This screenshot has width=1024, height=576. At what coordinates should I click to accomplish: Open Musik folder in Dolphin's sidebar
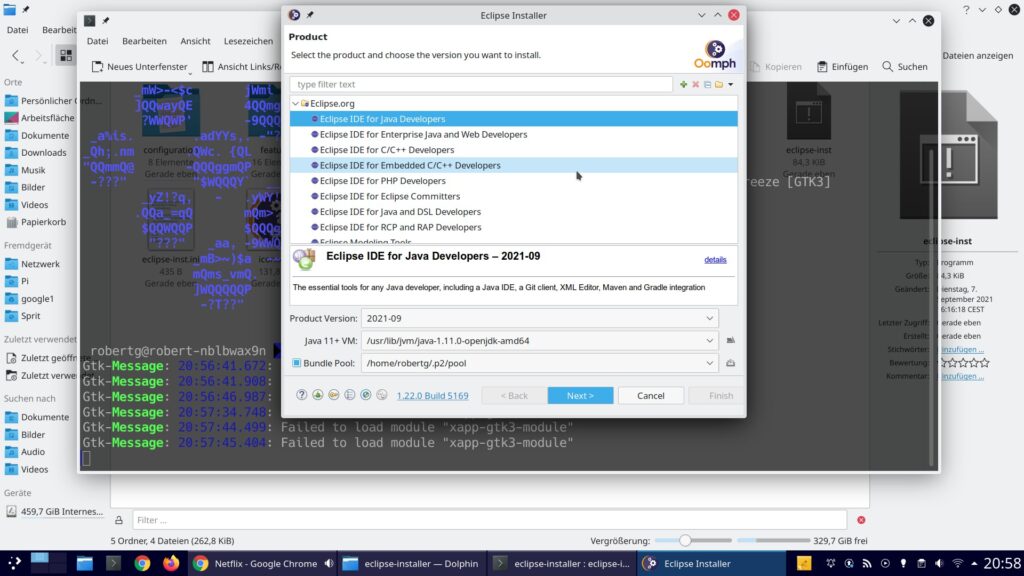[33, 170]
